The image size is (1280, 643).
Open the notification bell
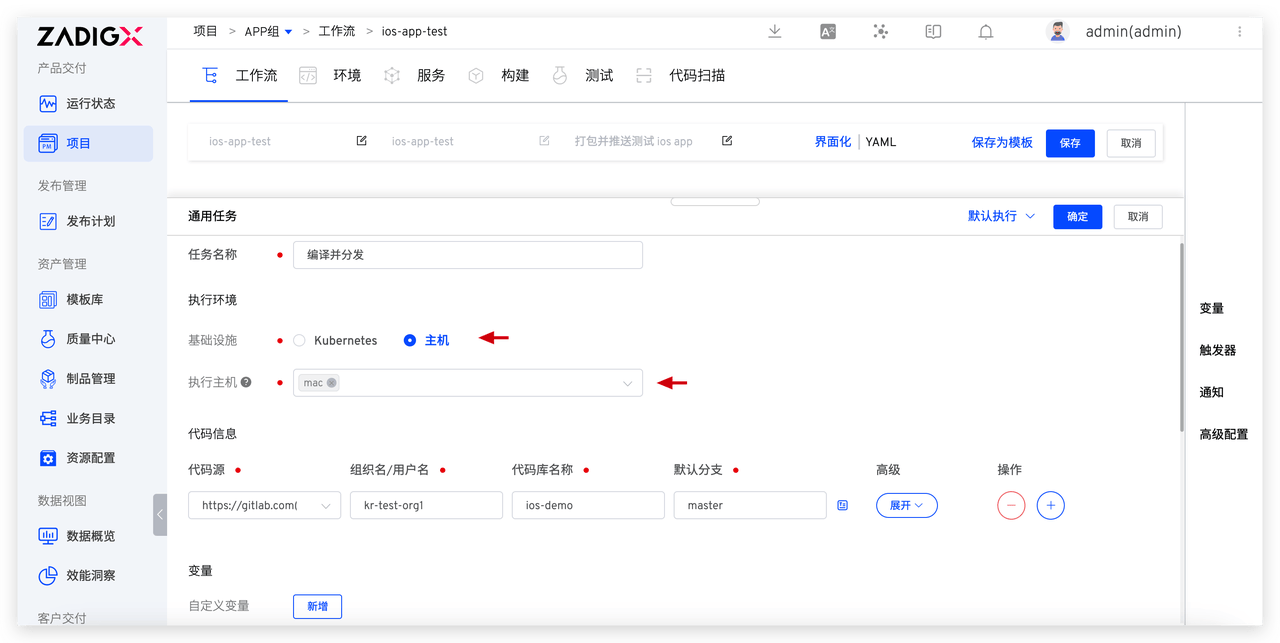pyautogui.click(x=985, y=32)
